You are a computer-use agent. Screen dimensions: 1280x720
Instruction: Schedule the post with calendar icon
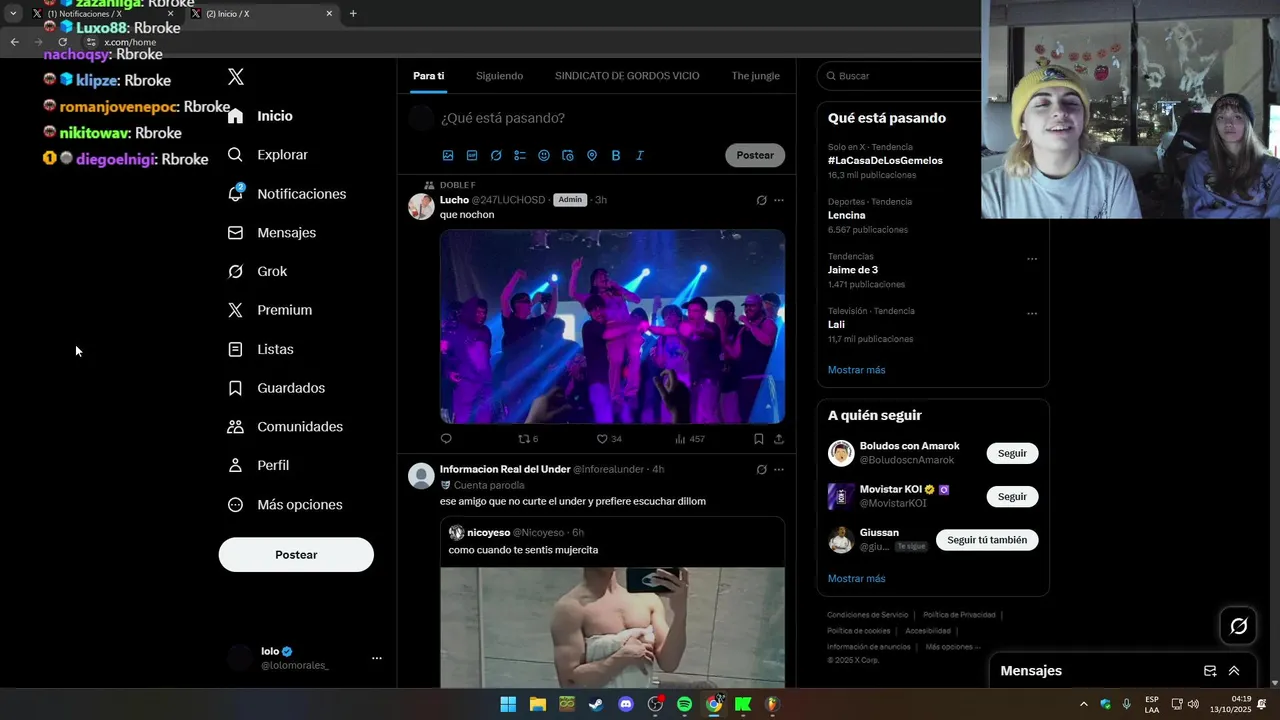click(x=568, y=156)
